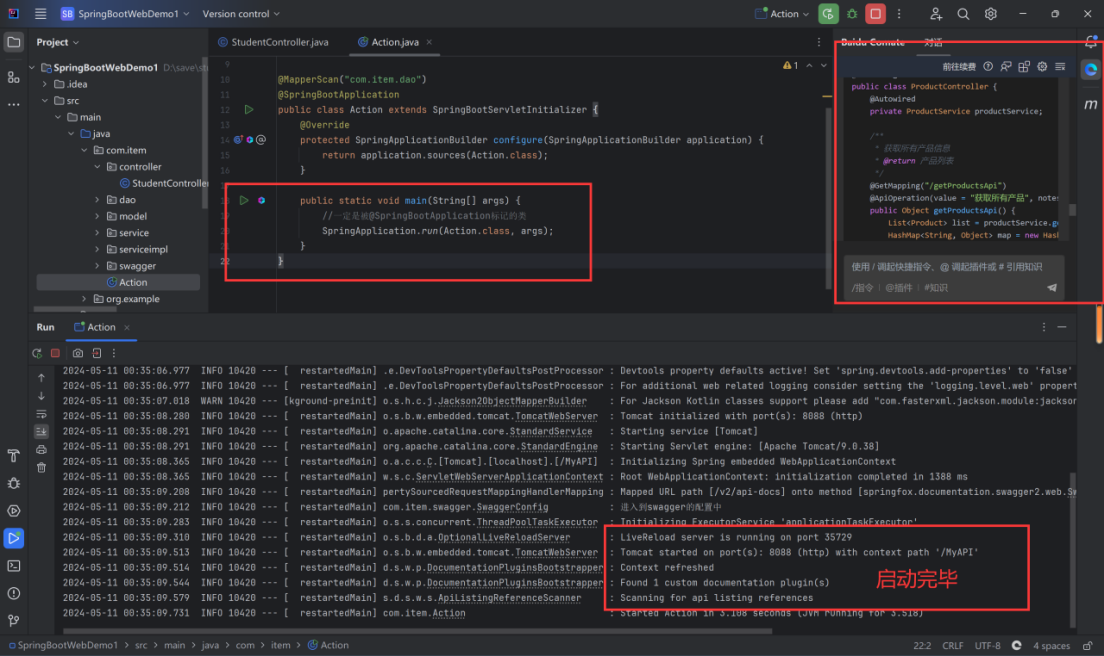This screenshot has height=656, width=1104.
Task: Open IDE settings gear in title bar
Action: (x=991, y=13)
